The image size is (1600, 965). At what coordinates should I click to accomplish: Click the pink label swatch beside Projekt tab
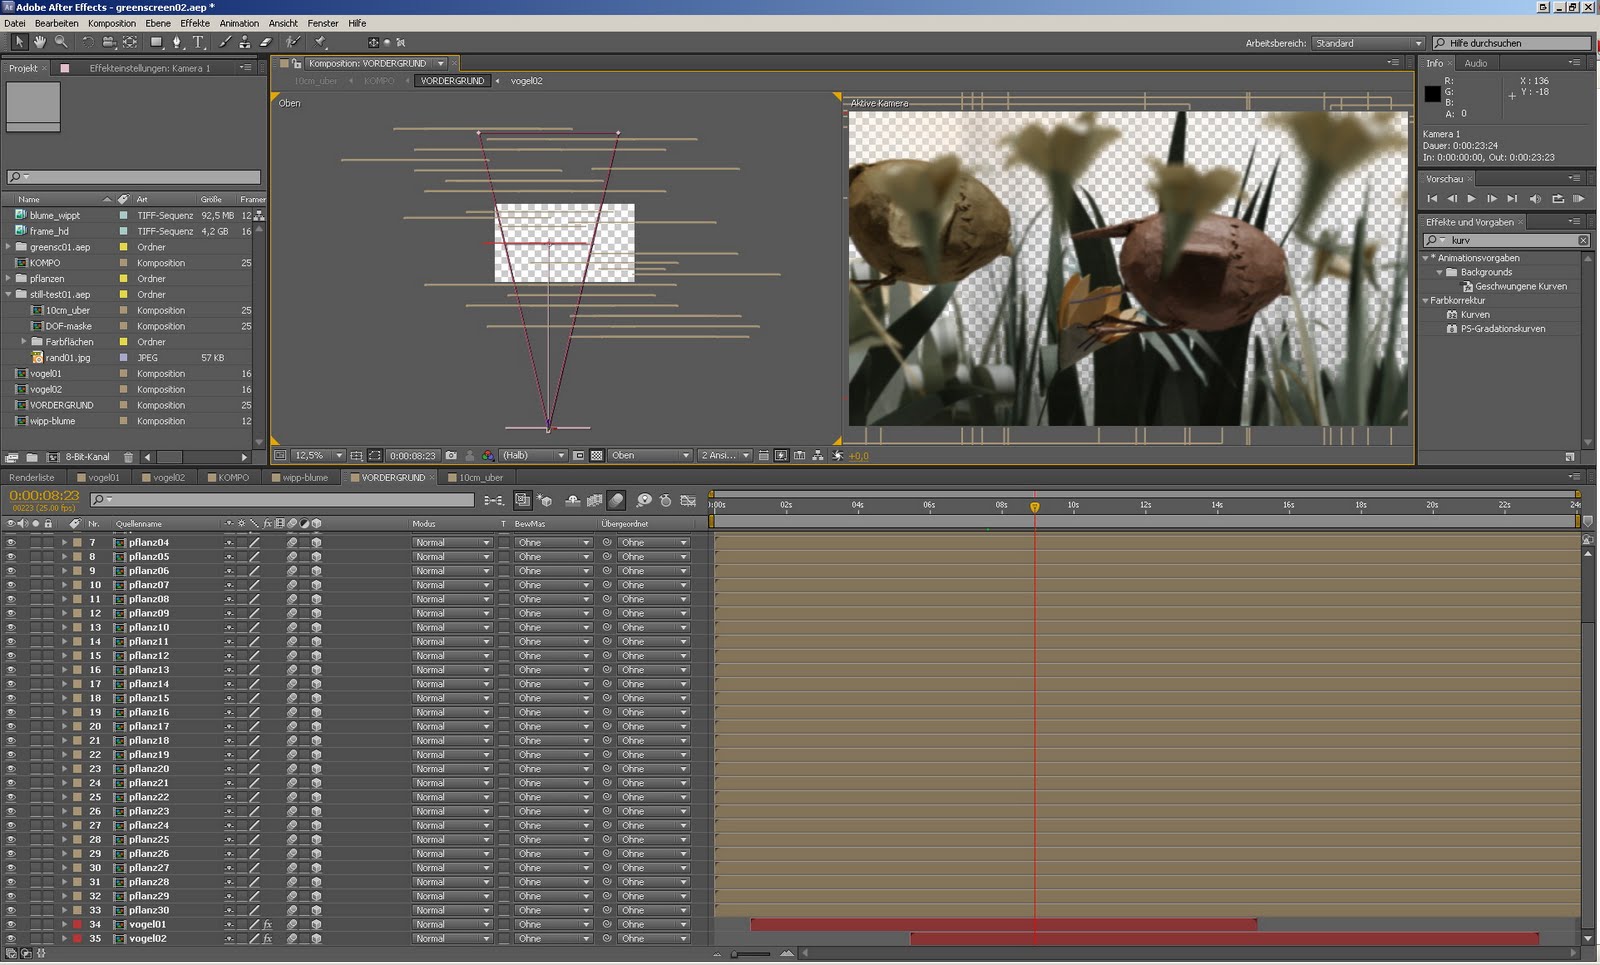(65, 68)
